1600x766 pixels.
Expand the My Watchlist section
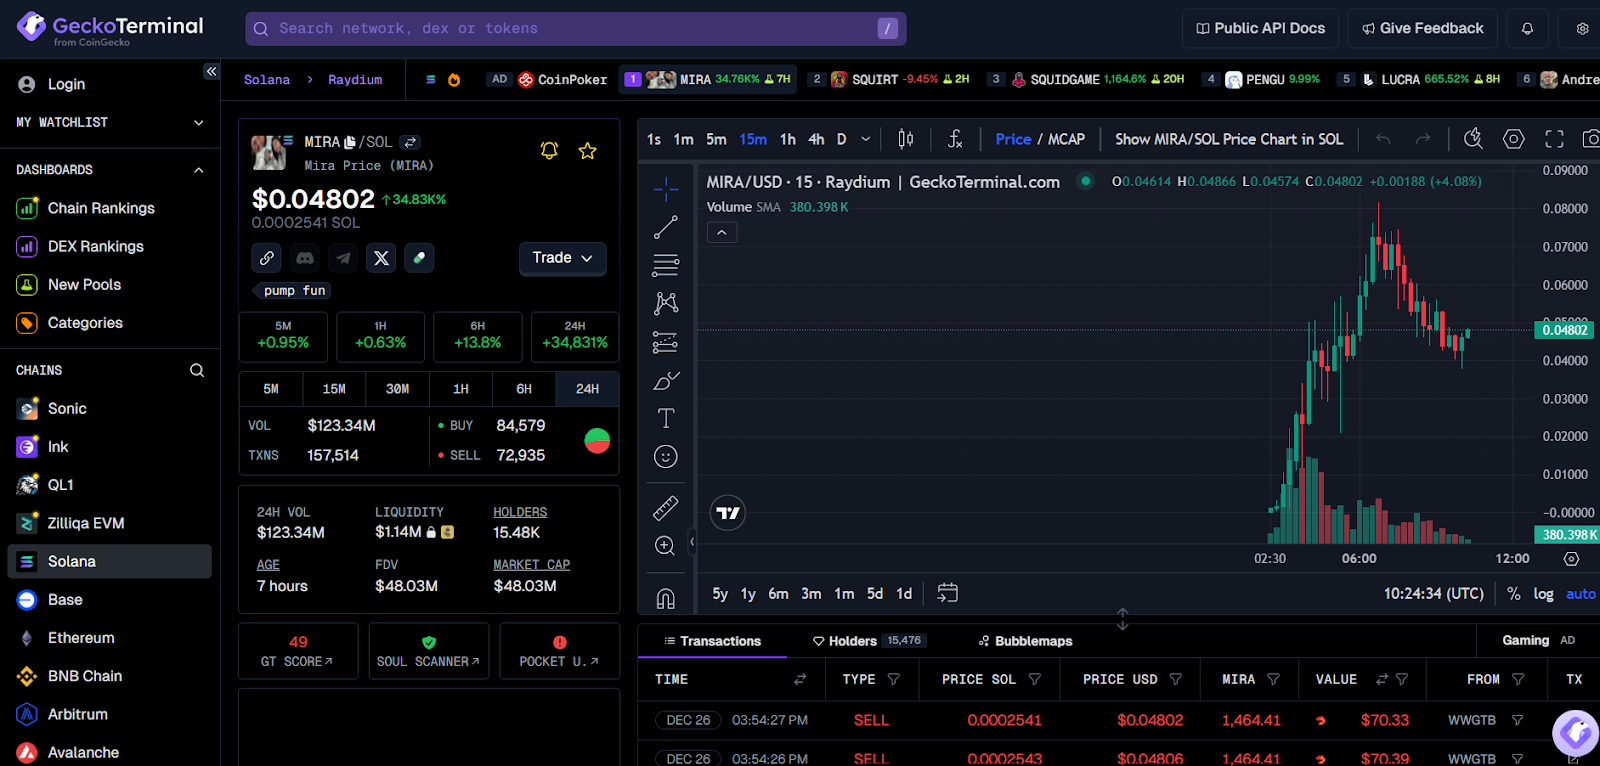tap(199, 122)
